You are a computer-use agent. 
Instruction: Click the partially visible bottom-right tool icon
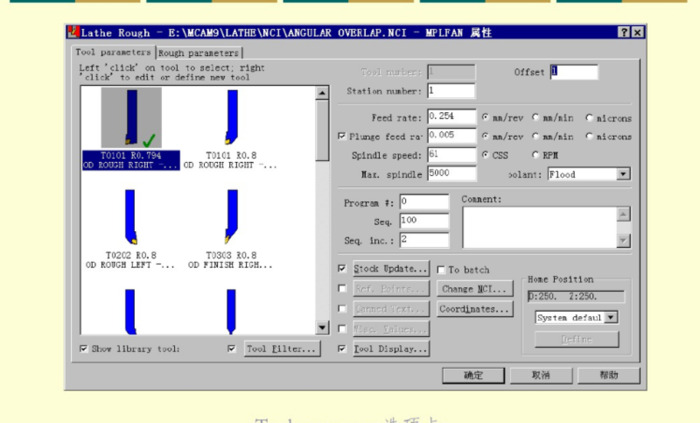point(231,311)
